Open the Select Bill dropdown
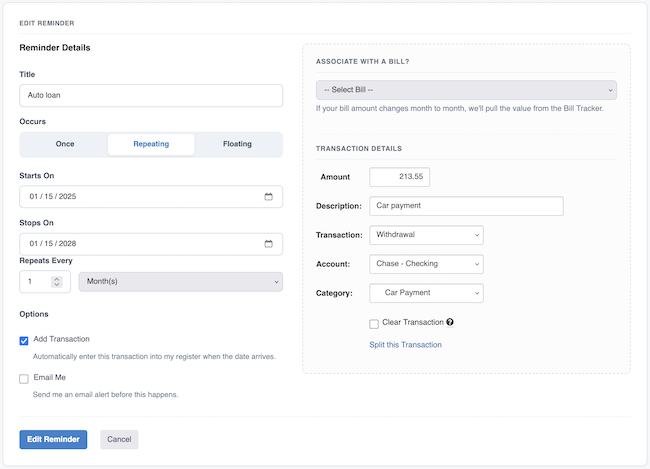Viewport: 650px width, 469px height. (x=466, y=90)
